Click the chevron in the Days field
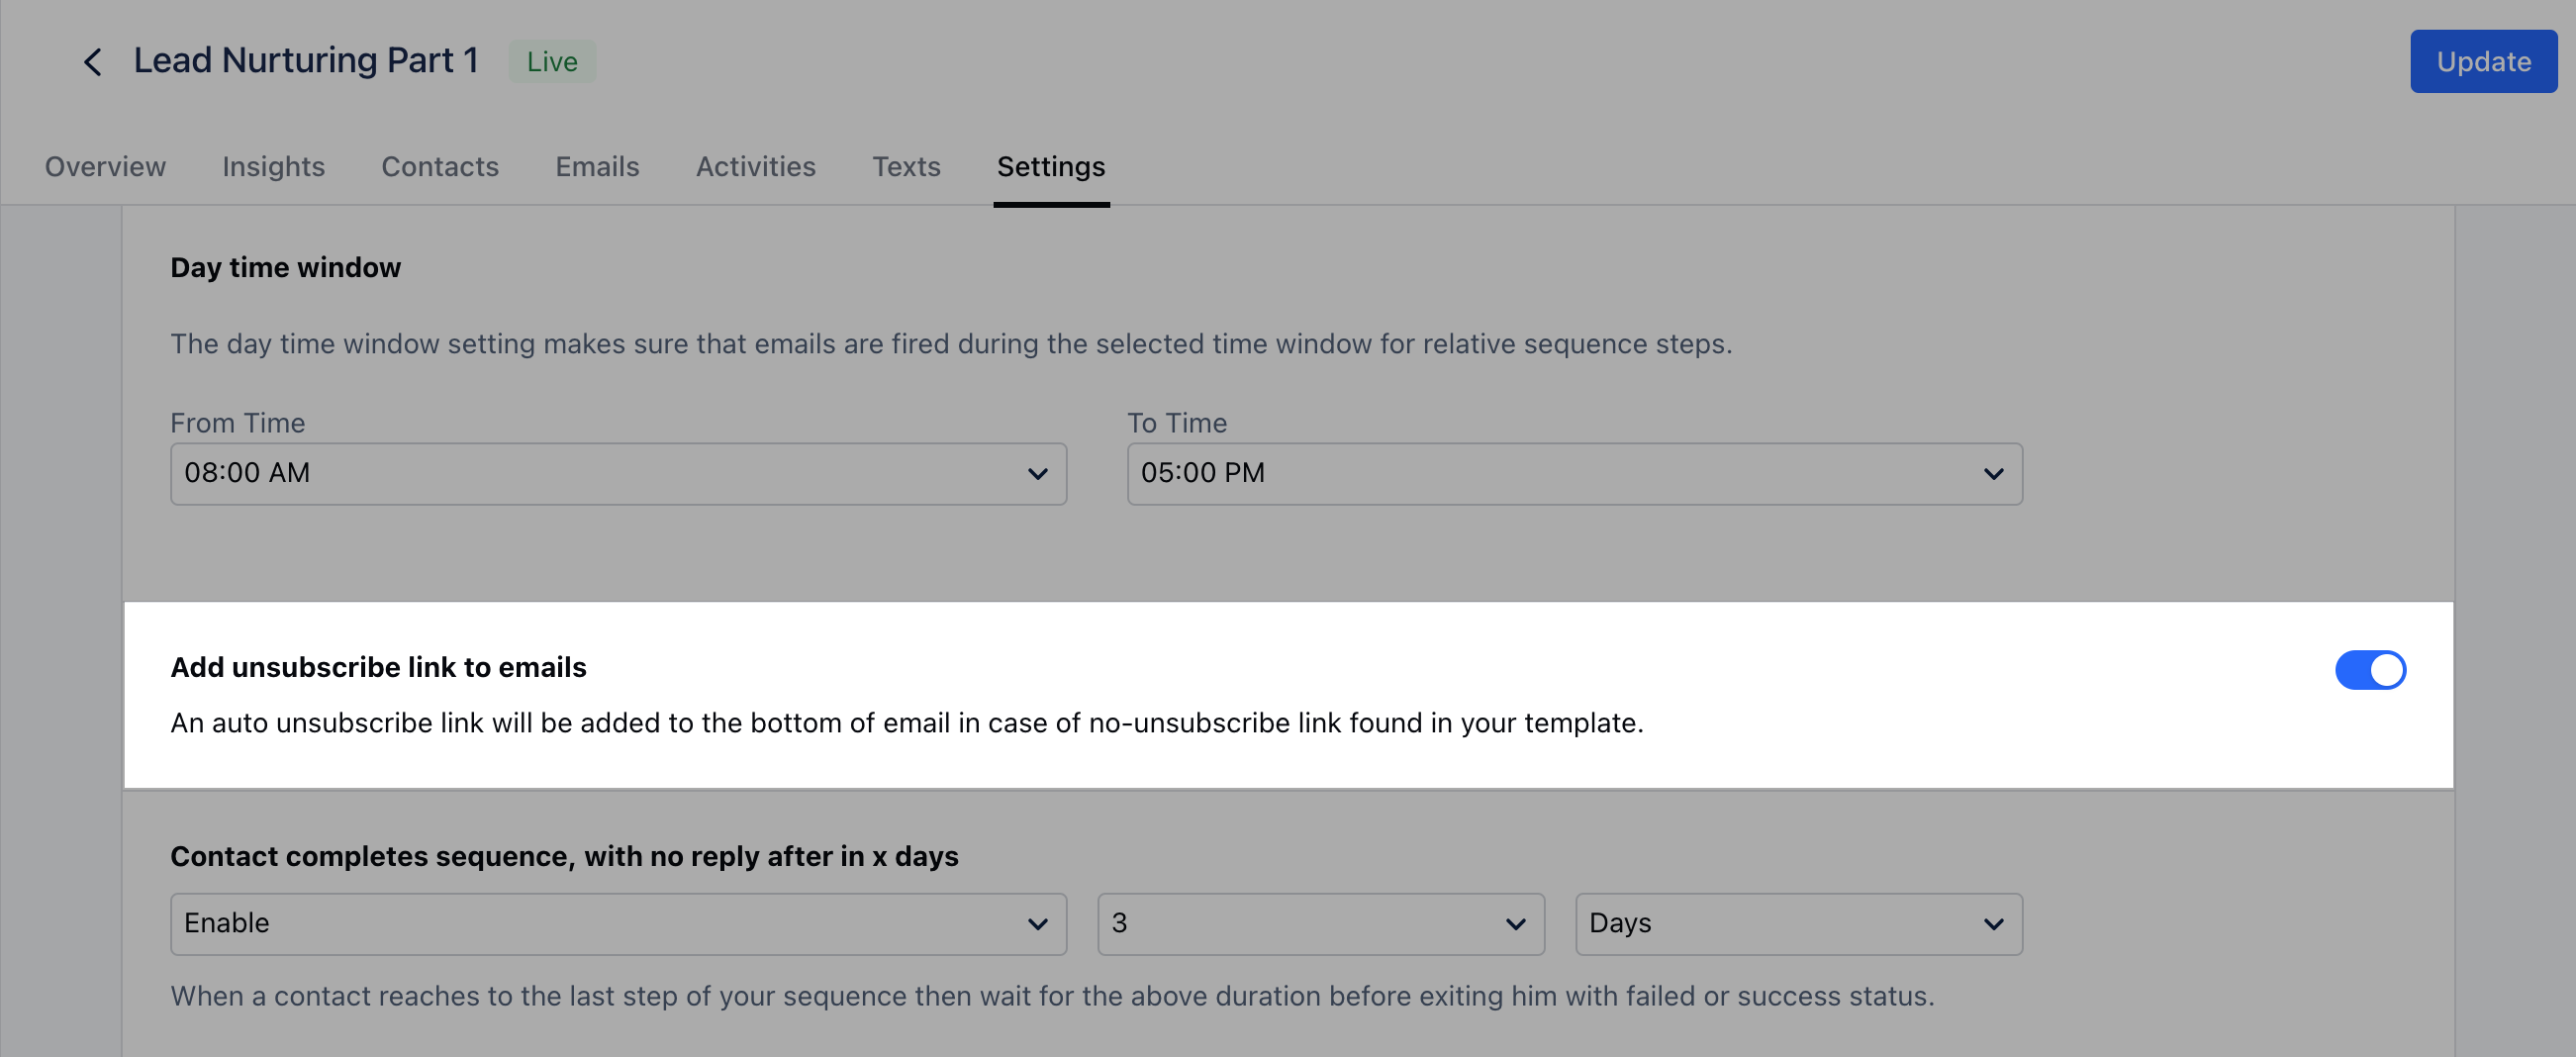 click(1993, 924)
